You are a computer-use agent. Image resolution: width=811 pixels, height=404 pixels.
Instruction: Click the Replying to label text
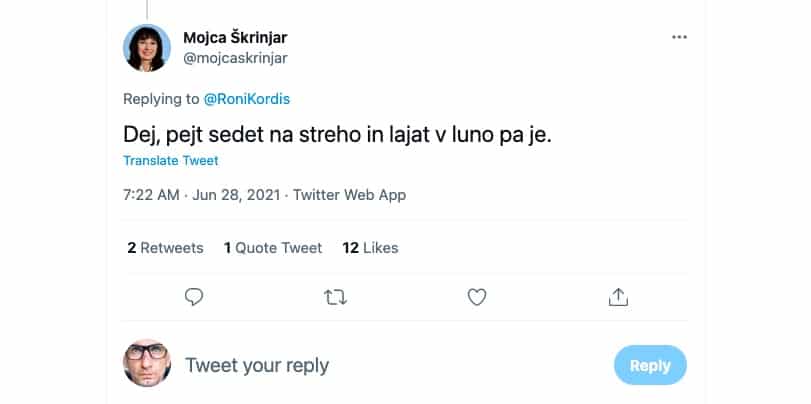click(x=161, y=100)
